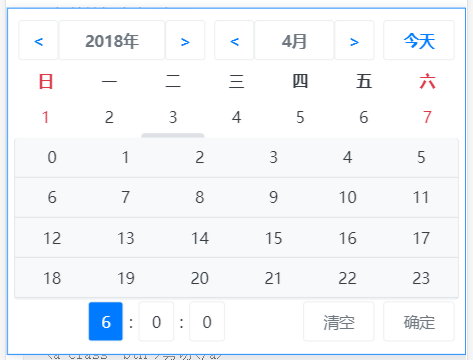Select the minutes field after the first colon
Screen dimensions: 473x360
(x=156, y=322)
